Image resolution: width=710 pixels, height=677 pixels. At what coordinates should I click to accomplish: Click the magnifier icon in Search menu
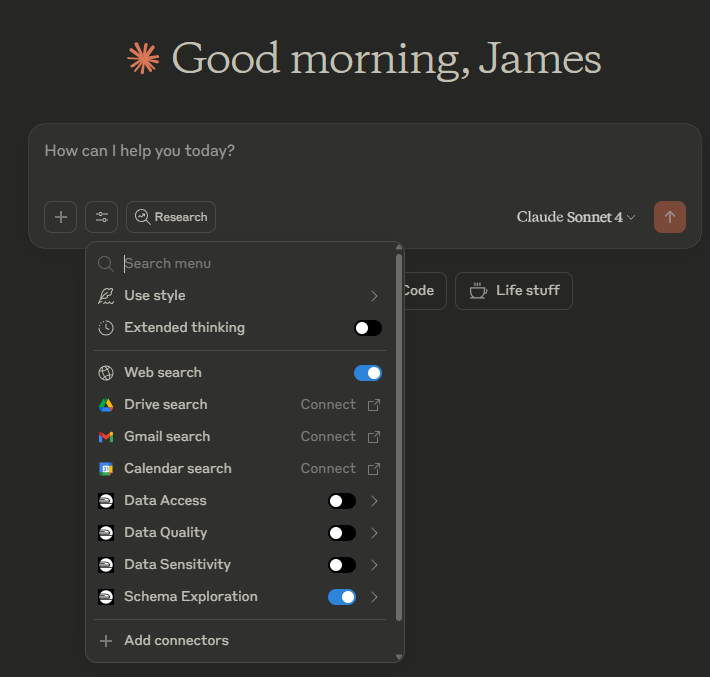[x=106, y=264]
